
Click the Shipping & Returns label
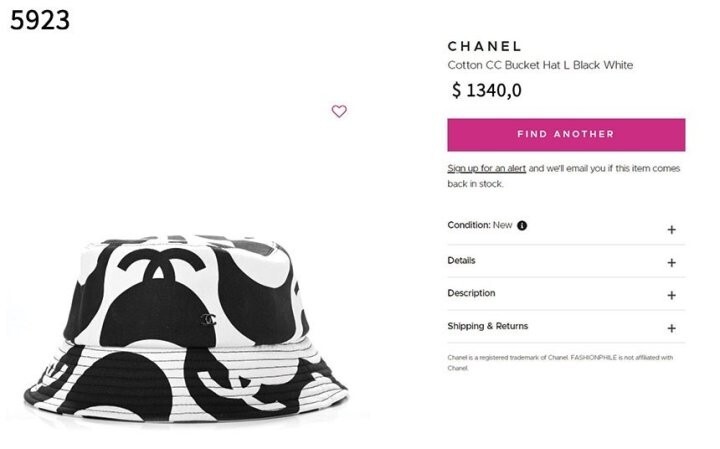point(488,326)
